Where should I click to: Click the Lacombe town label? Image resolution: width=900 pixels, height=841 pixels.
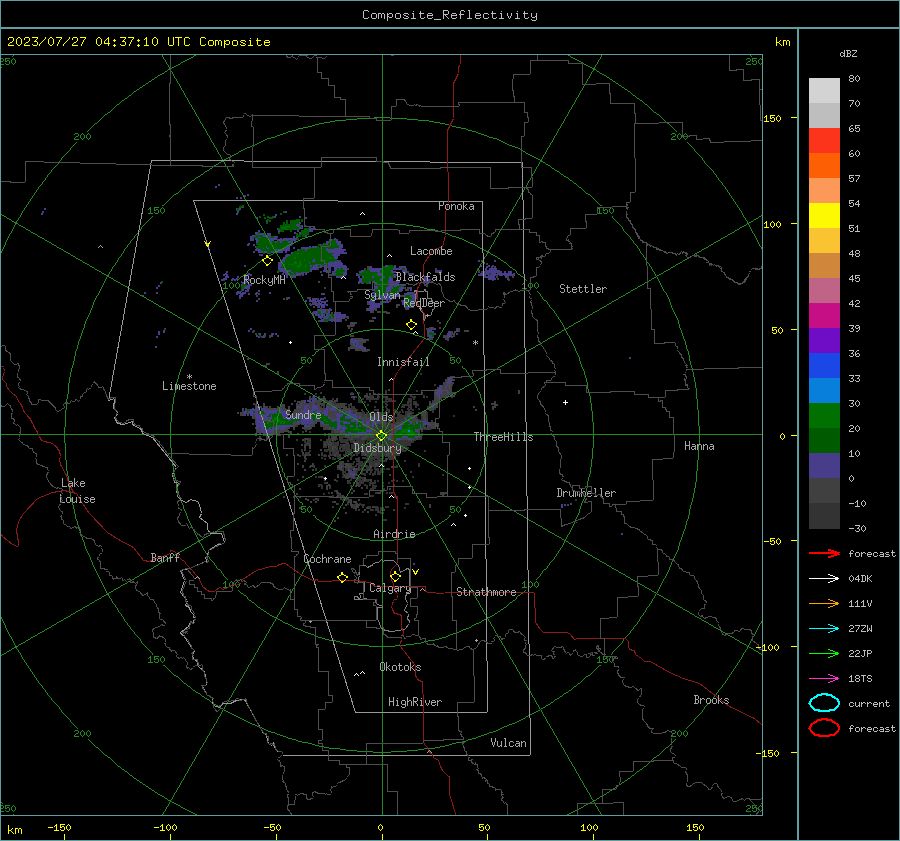(431, 251)
